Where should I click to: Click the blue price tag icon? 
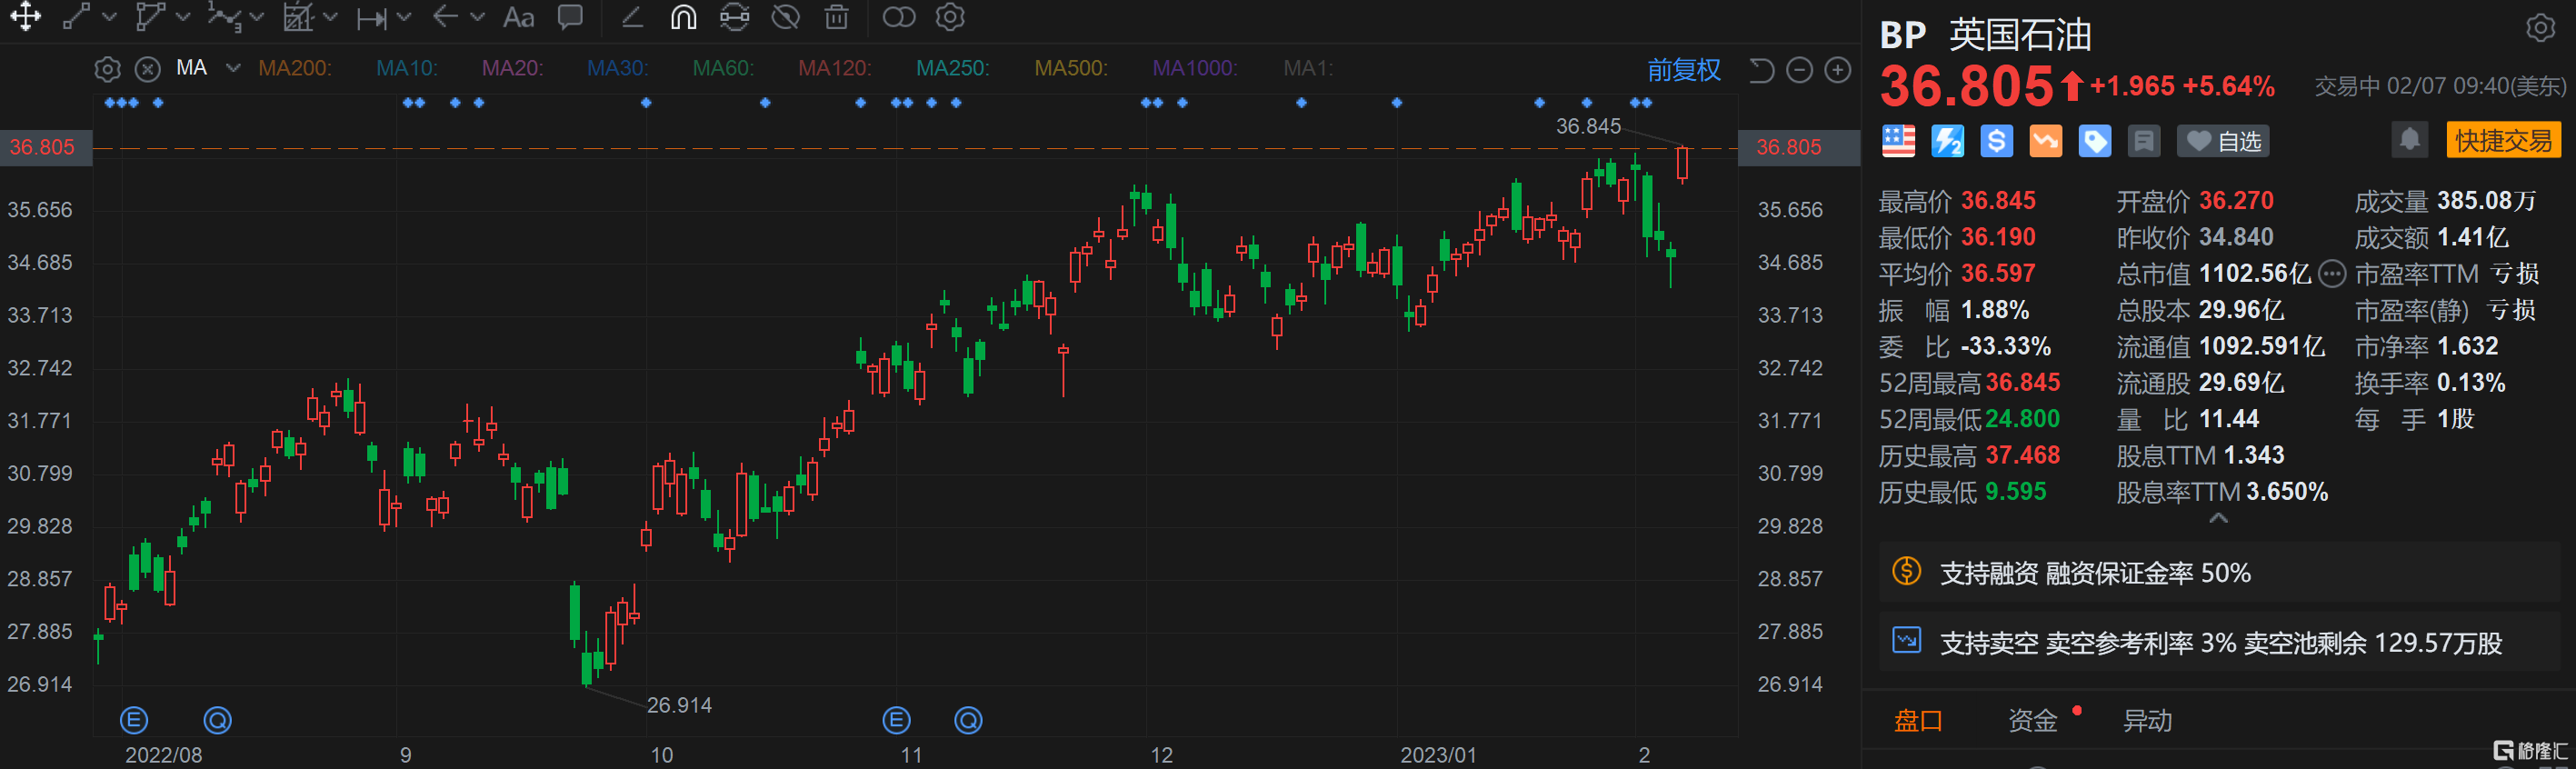2094,141
